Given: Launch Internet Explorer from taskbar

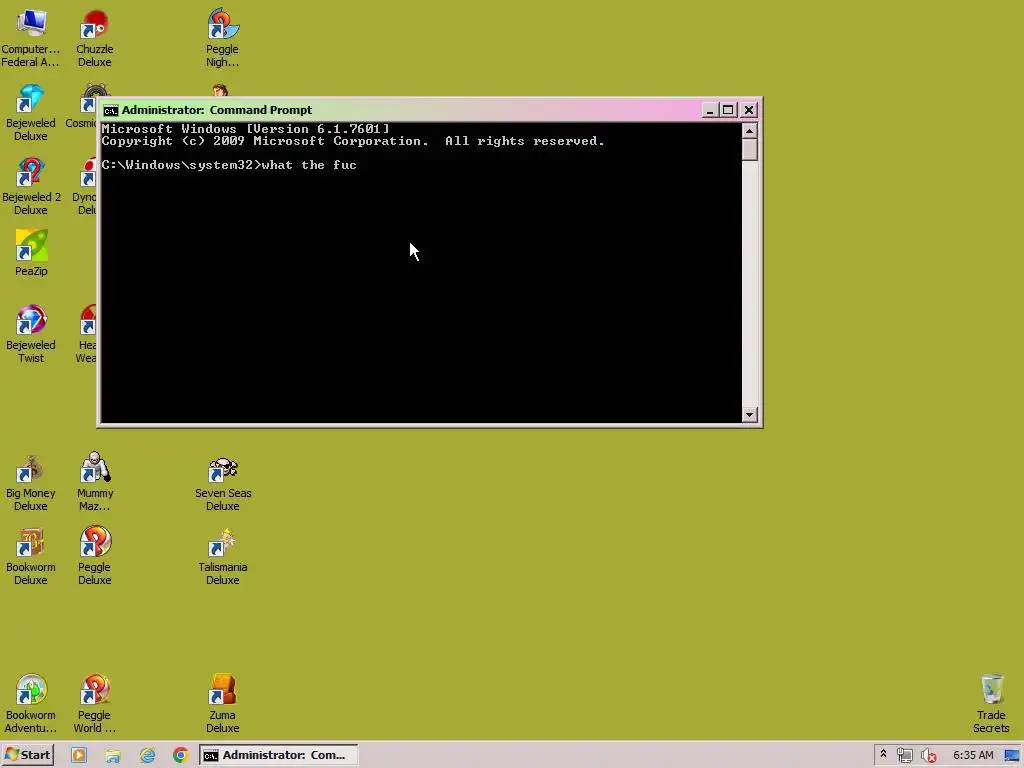Looking at the screenshot, I should (x=147, y=755).
